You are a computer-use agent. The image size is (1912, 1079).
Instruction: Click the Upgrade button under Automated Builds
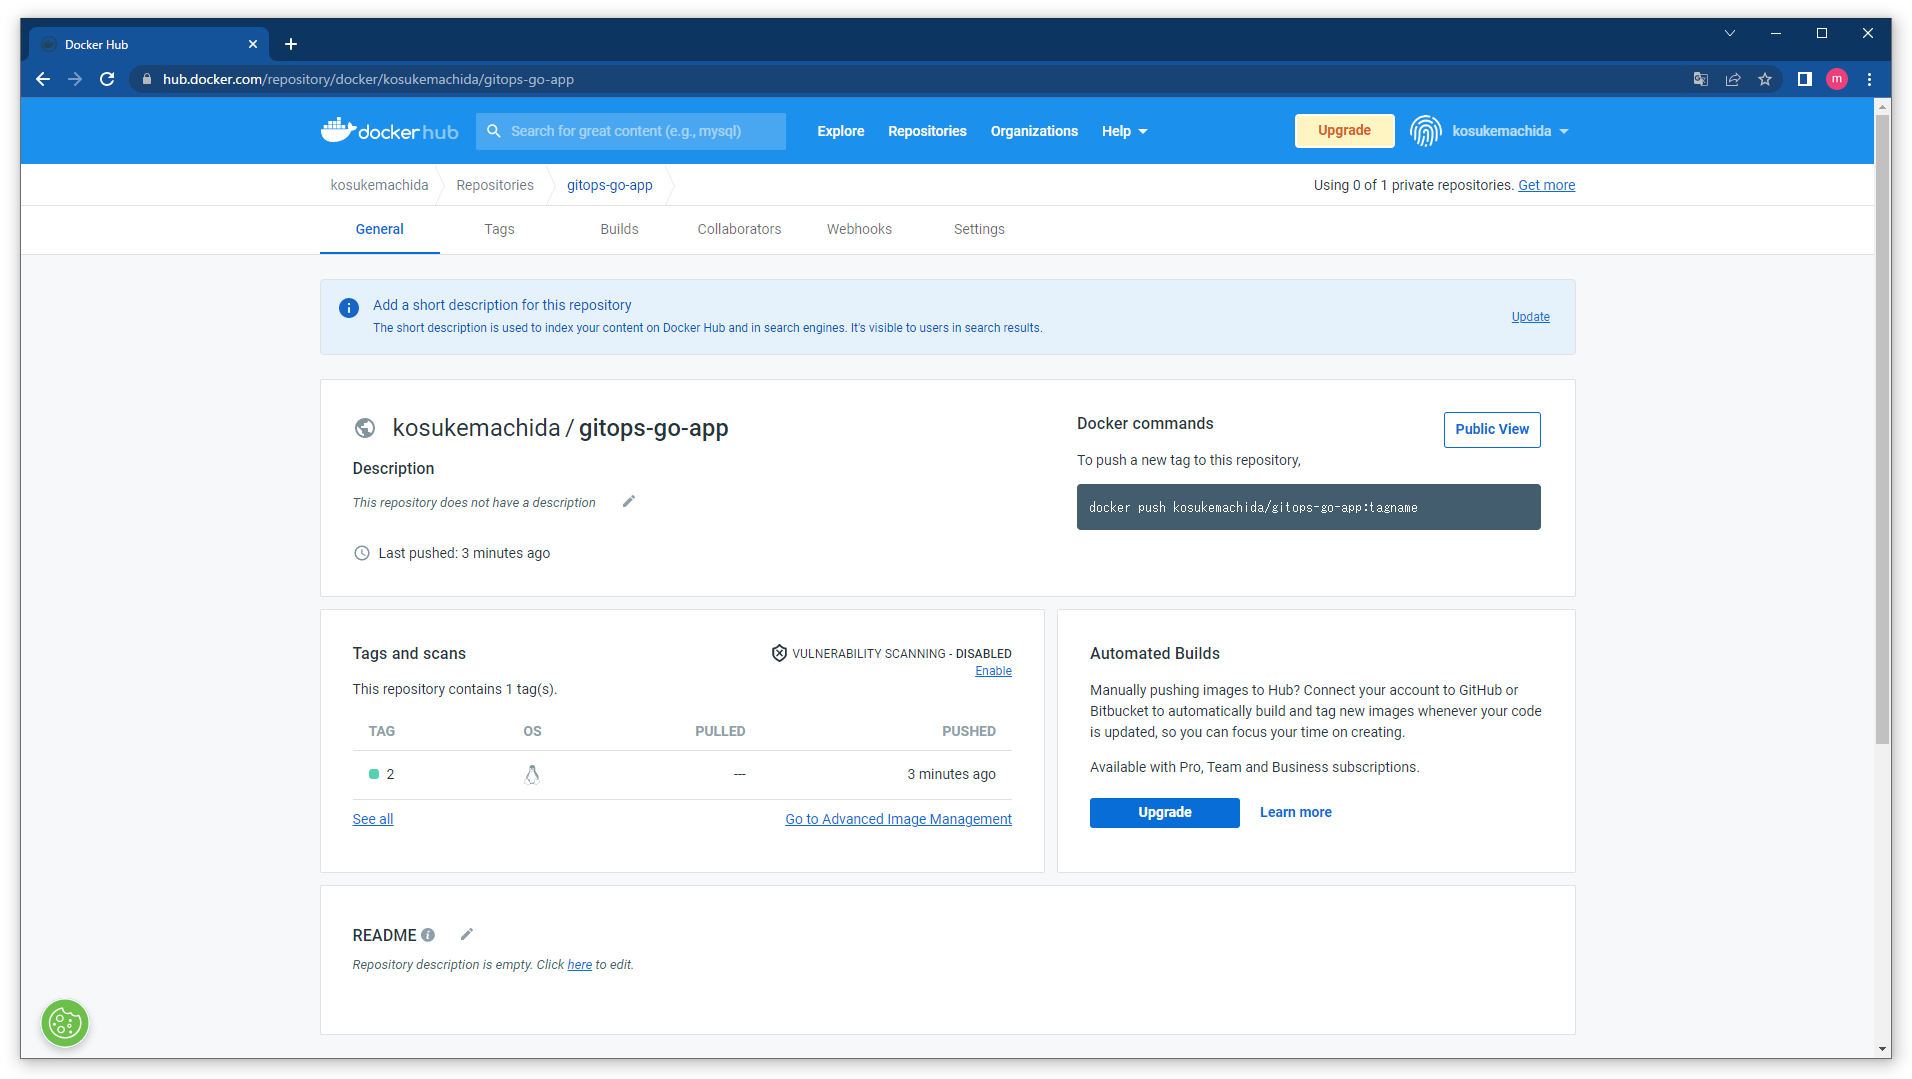tap(1164, 812)
